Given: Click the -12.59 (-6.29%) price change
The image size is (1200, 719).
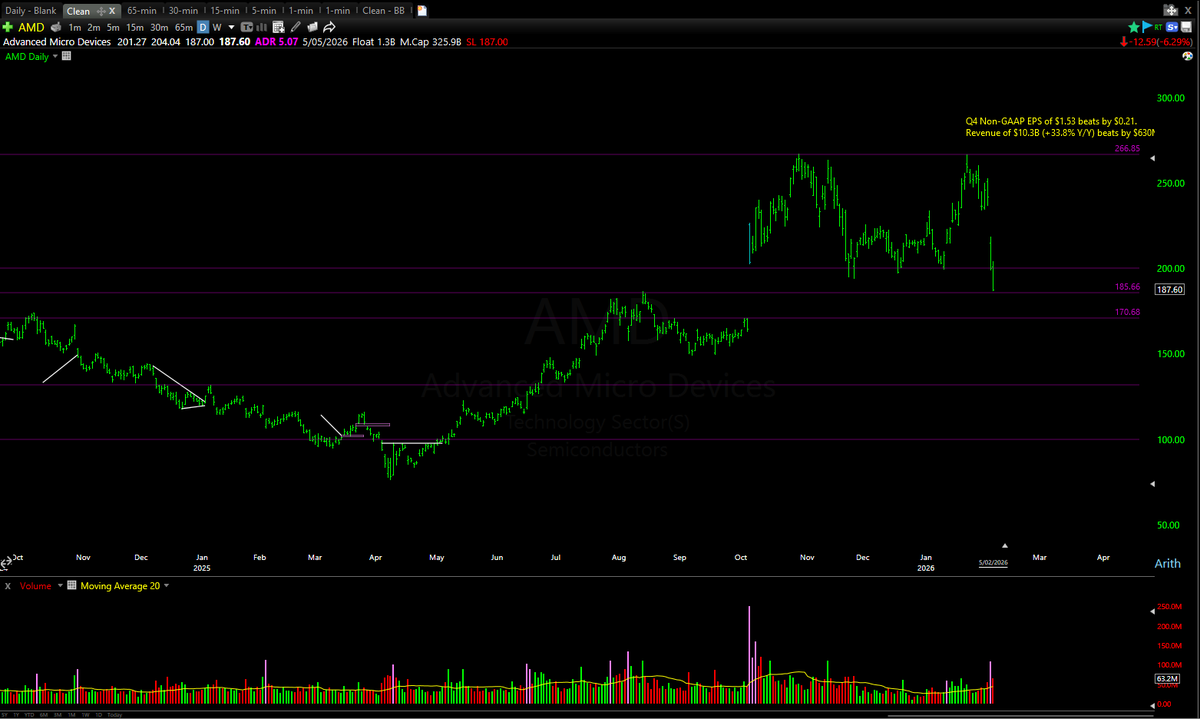Looking at the screenshot, I should (x=1162, y=42).
